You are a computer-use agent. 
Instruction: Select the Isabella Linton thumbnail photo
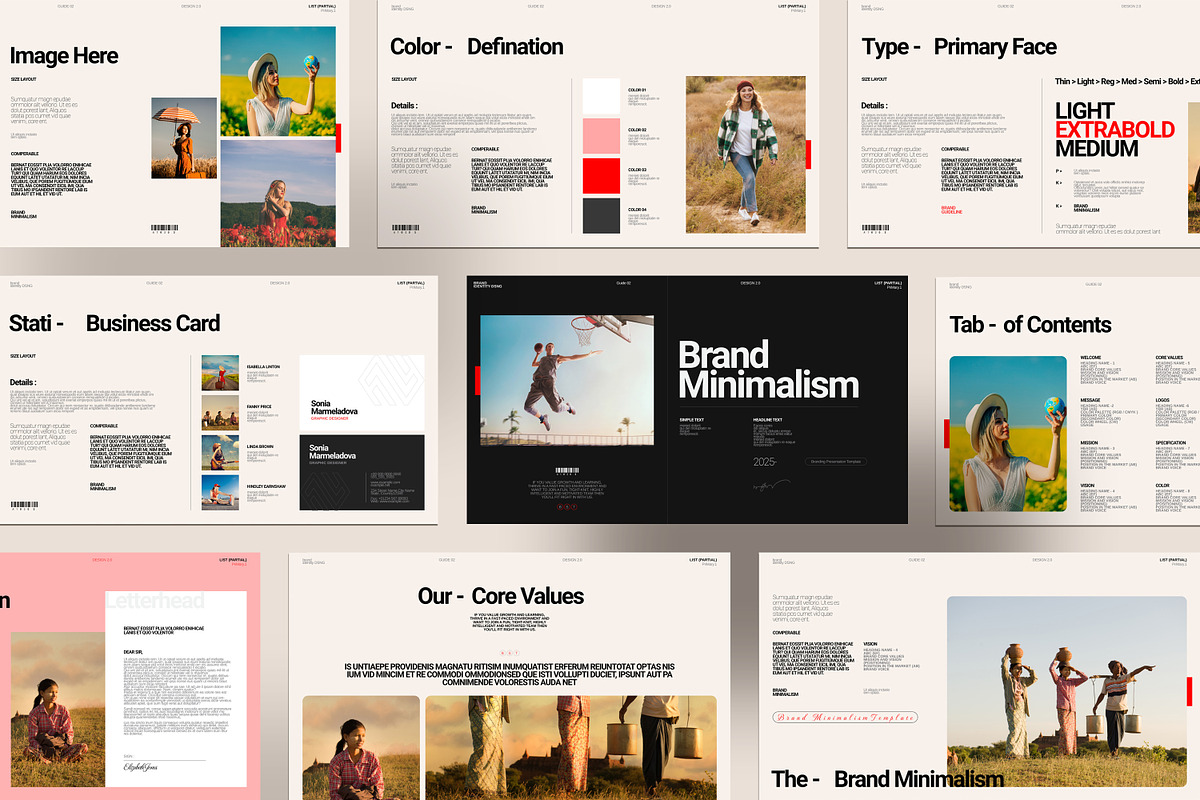[x=219, y=373]
